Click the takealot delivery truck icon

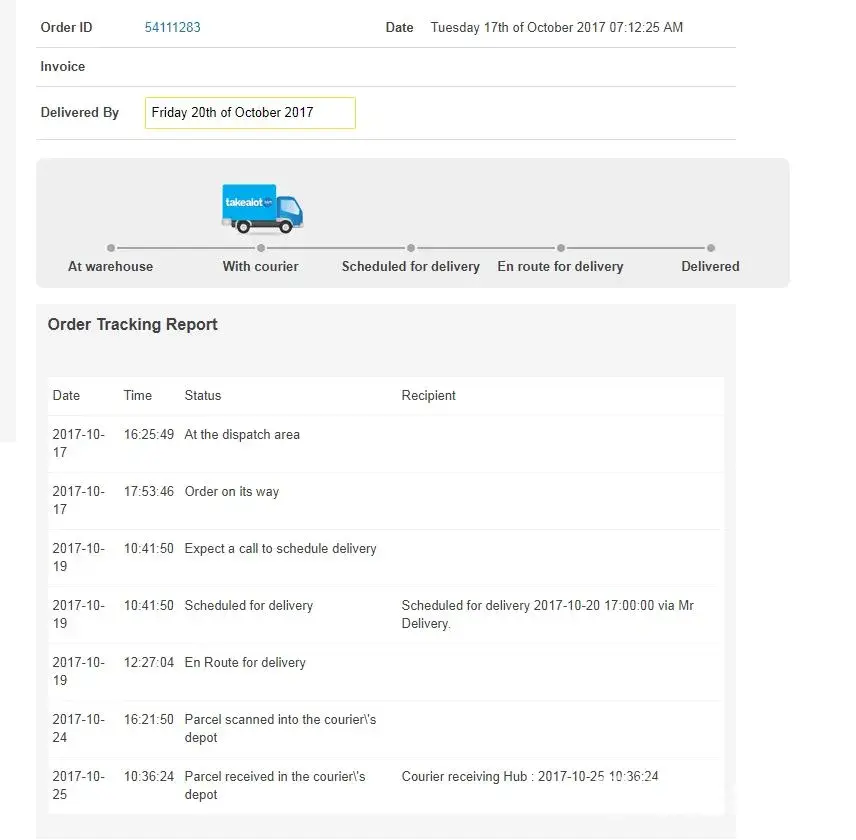262,208
